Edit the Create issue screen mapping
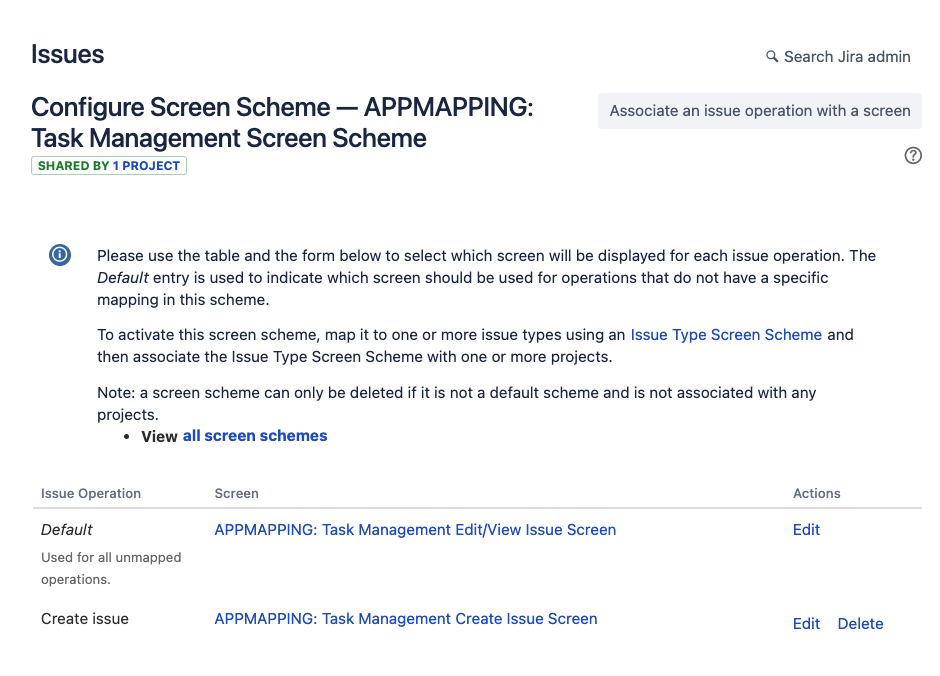 pos(806,623)
